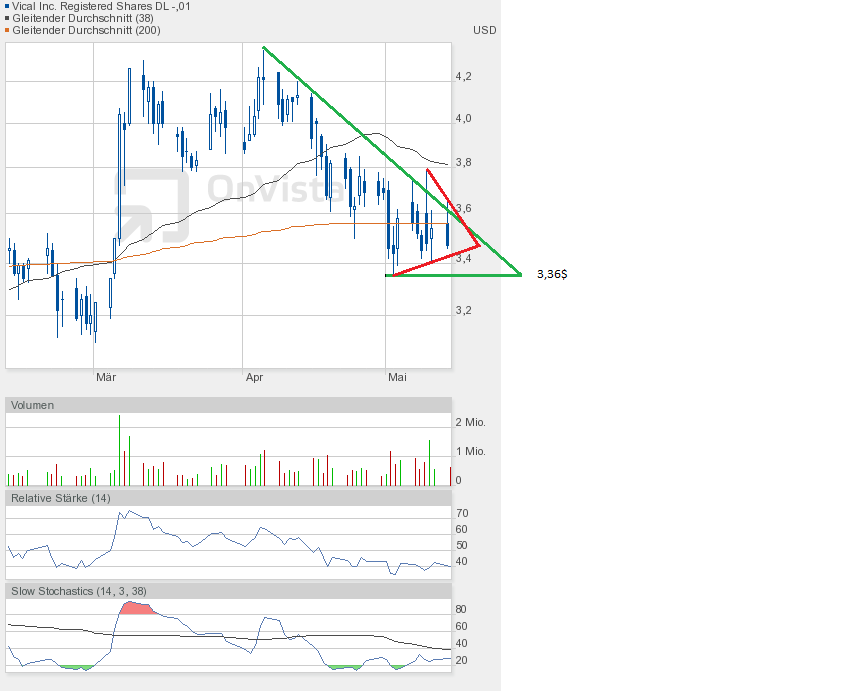This screenshot has width=850, height=691.
Task: Click the 'Gleitender Durchschnitt (38)' legend entry
Action: [83, 18]
